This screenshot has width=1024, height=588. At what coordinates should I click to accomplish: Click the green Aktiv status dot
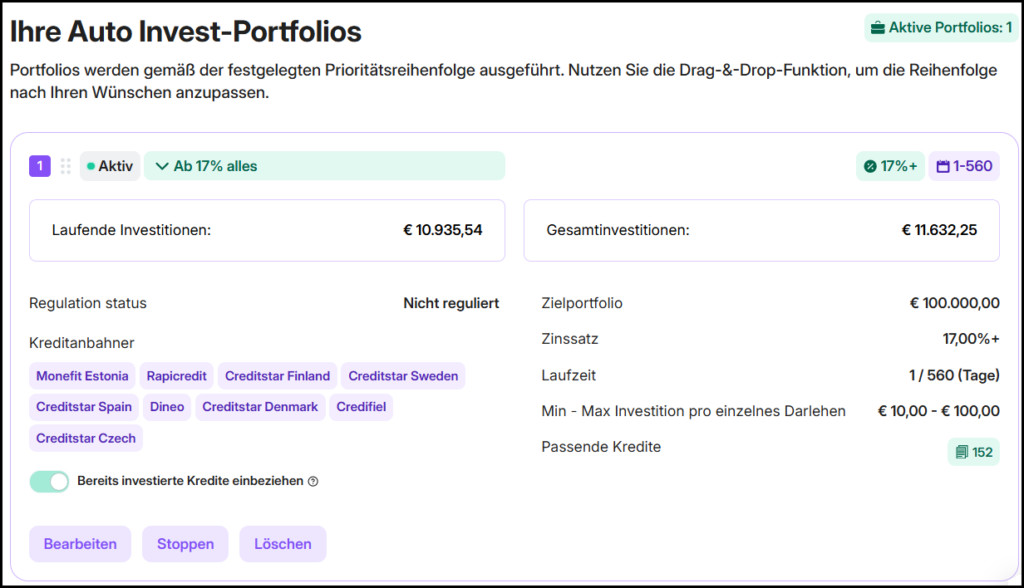point(91,166)
